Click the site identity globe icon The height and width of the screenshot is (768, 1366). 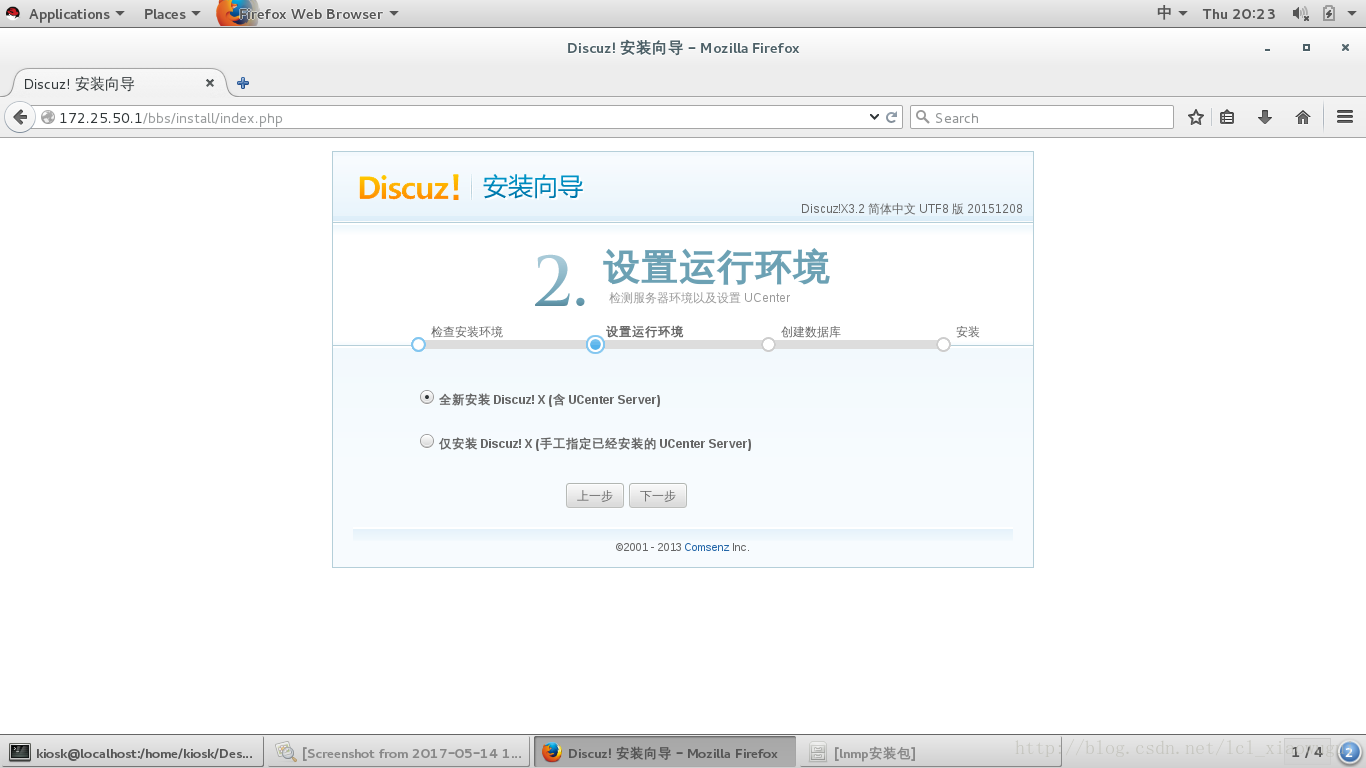[x=47, y=117]
